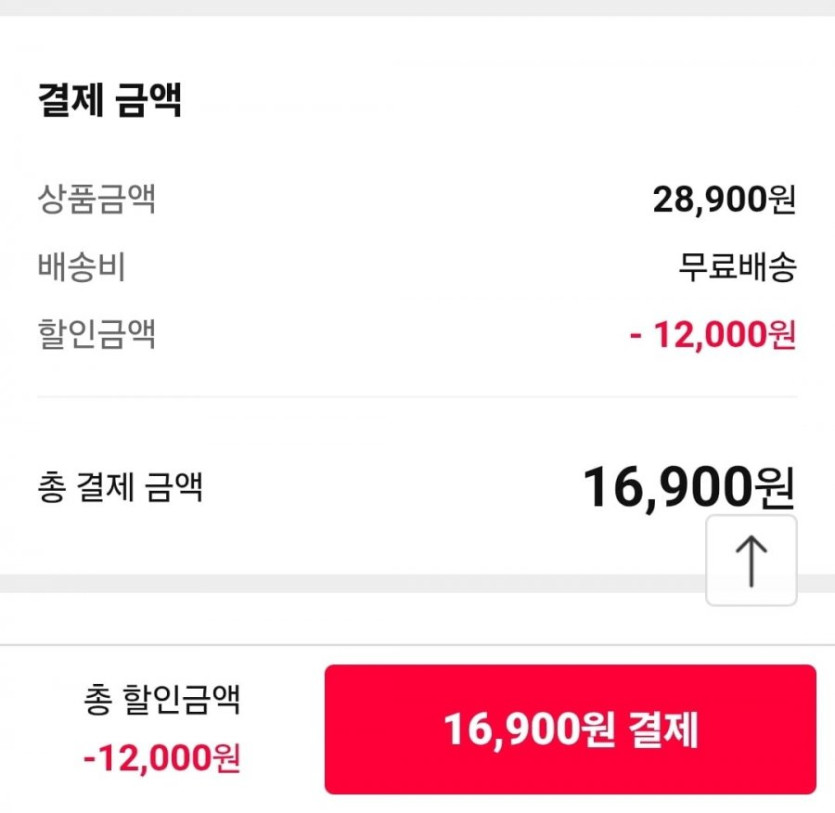Select the 상품금액 label

96,200
